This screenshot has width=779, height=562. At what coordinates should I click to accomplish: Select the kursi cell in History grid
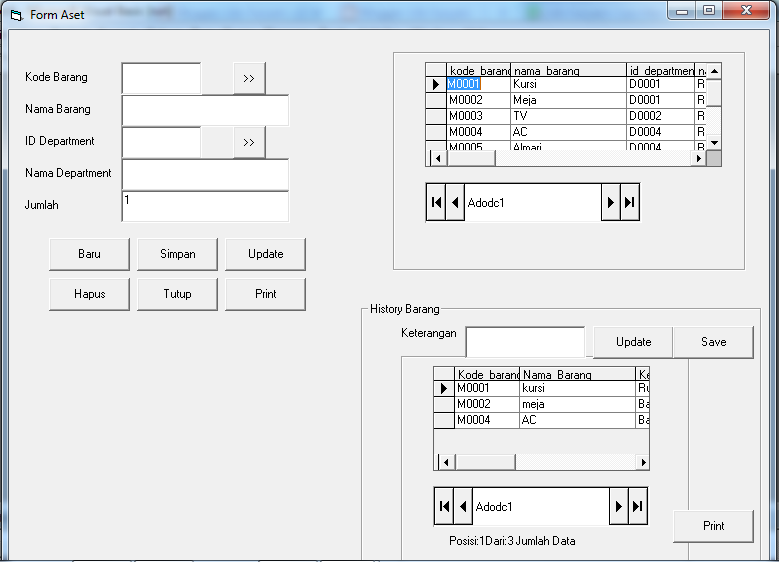click(577, 388)
